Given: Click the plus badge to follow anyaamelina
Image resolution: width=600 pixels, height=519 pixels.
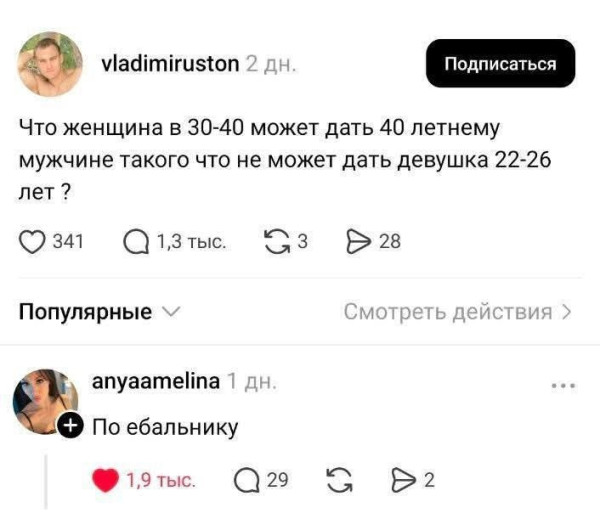Looking at the screenshot, I should pyautogui.click(x=69, y=426).
